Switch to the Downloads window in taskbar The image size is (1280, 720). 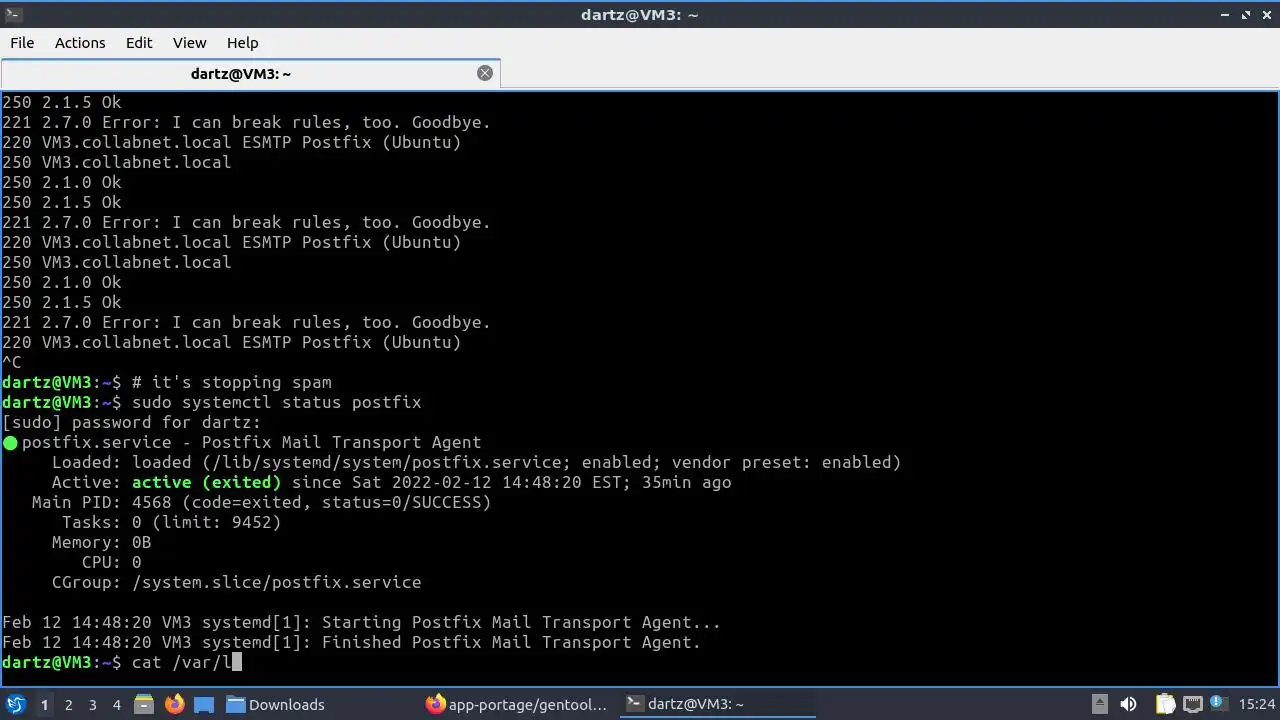[276, 705]
